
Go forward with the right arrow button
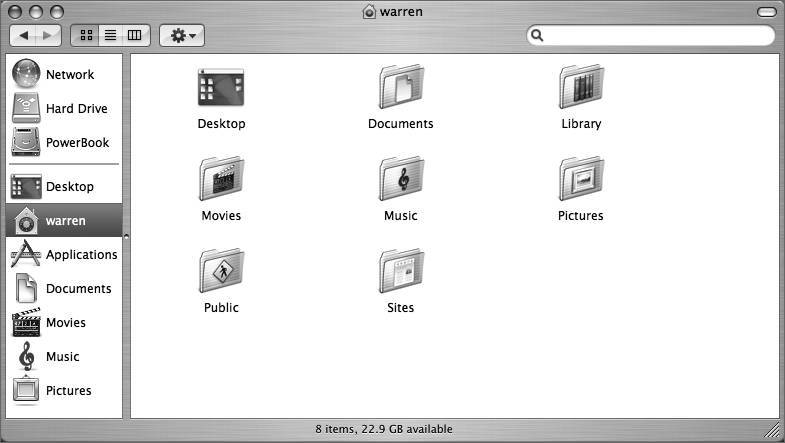(48, 36)
